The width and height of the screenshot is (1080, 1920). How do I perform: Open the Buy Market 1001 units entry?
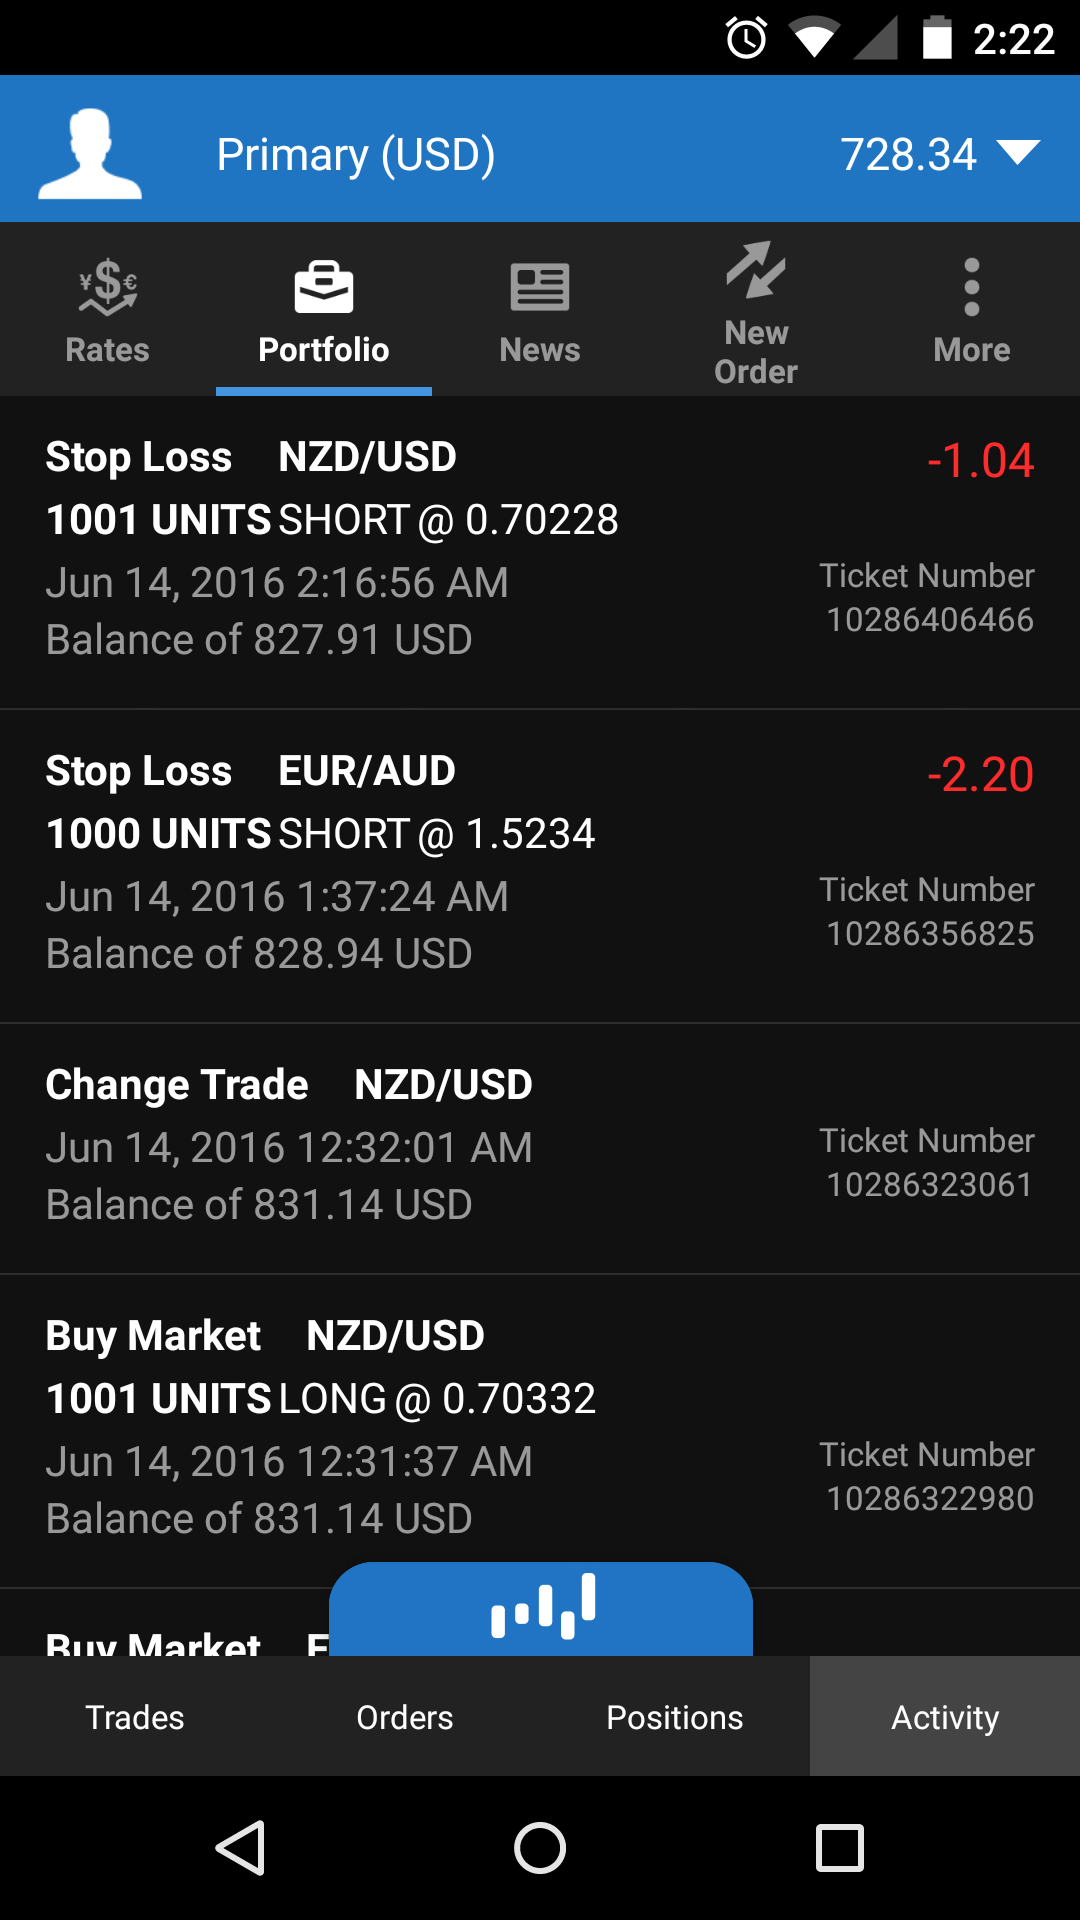point(540,1430)
